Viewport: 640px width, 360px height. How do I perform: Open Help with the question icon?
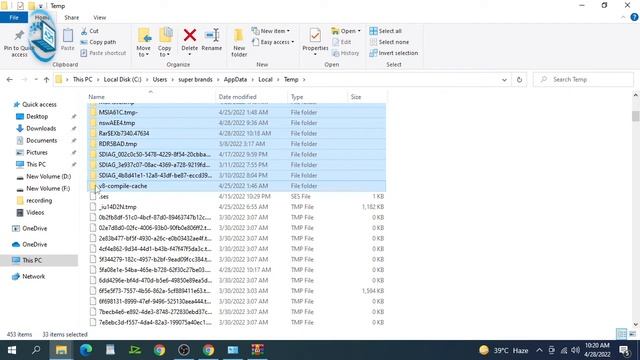tap(634, 18)
